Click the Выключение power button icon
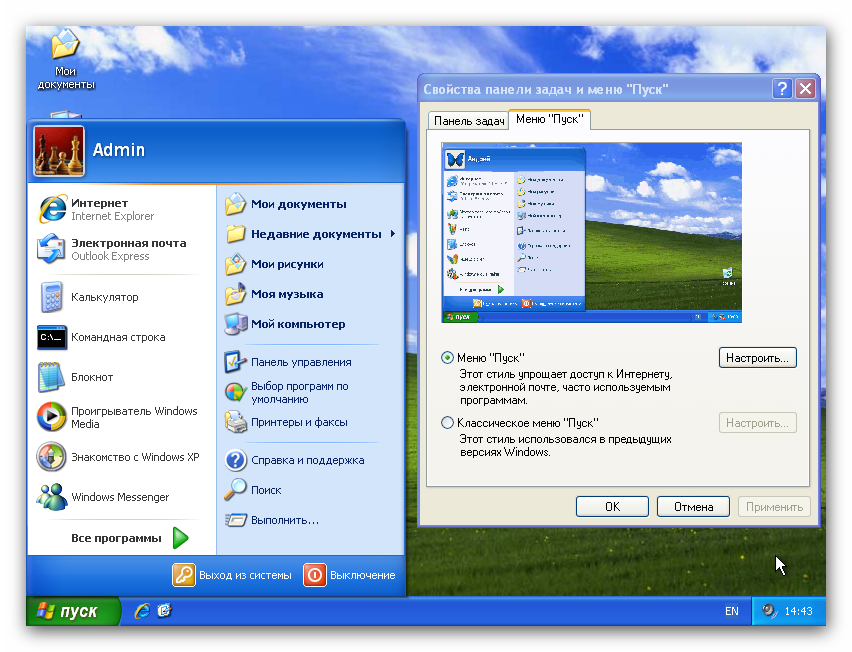 coord(315,575)
